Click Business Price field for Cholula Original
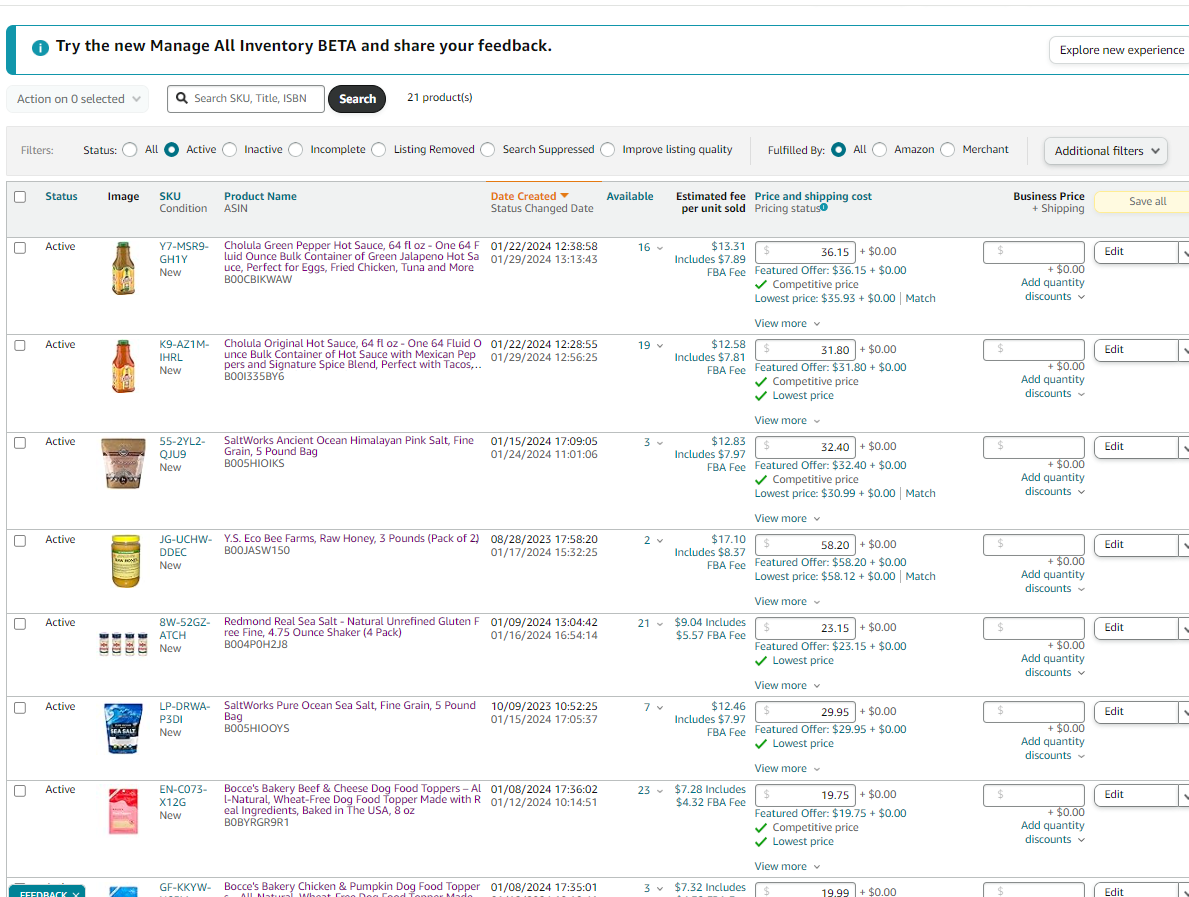The height and width of the screenshot is (897, 1189). pyautogui.click(x=1034, y=350)
